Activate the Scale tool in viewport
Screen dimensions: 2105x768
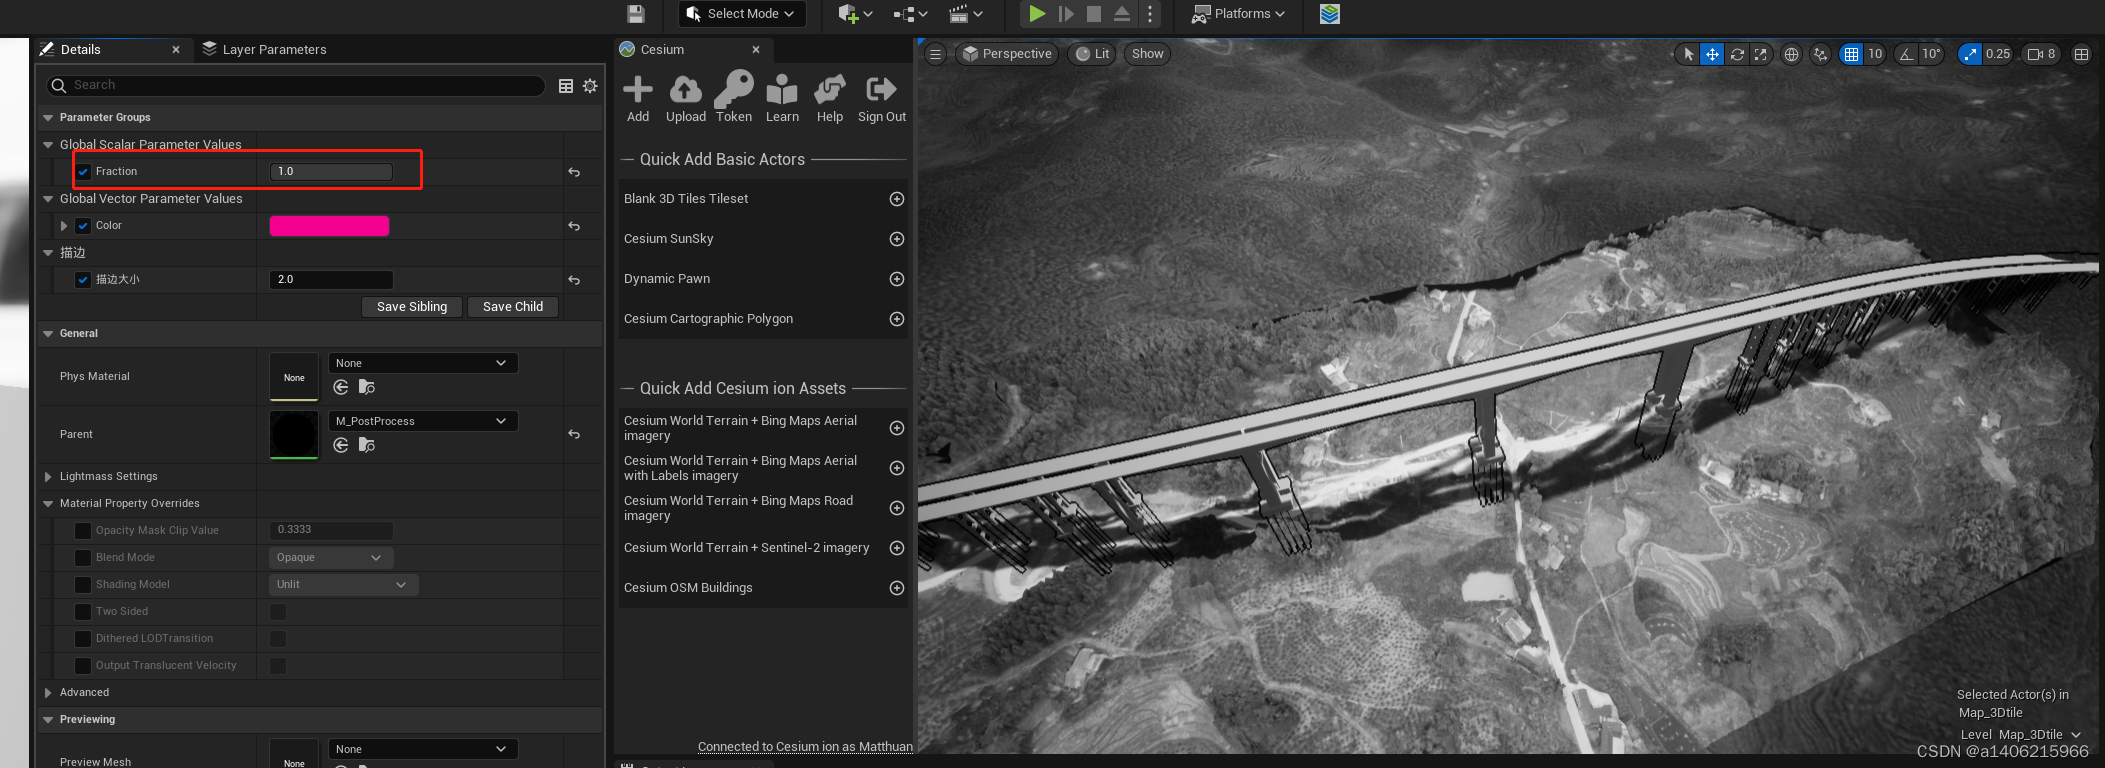pos(1761,54)
